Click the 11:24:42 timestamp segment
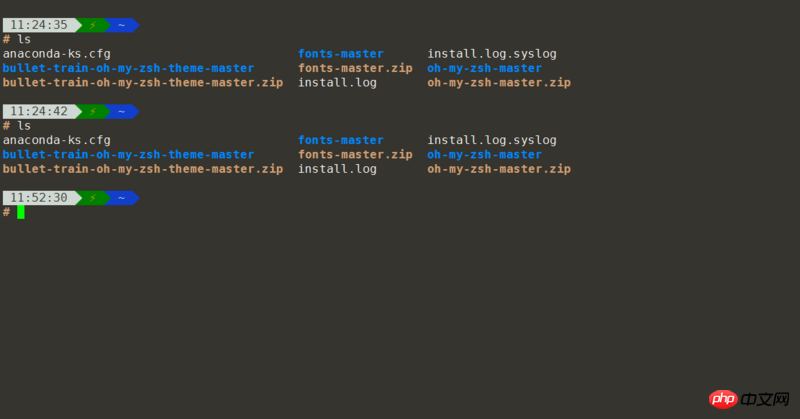This screenshot has height=419, width=800. [x=39, y=111]
